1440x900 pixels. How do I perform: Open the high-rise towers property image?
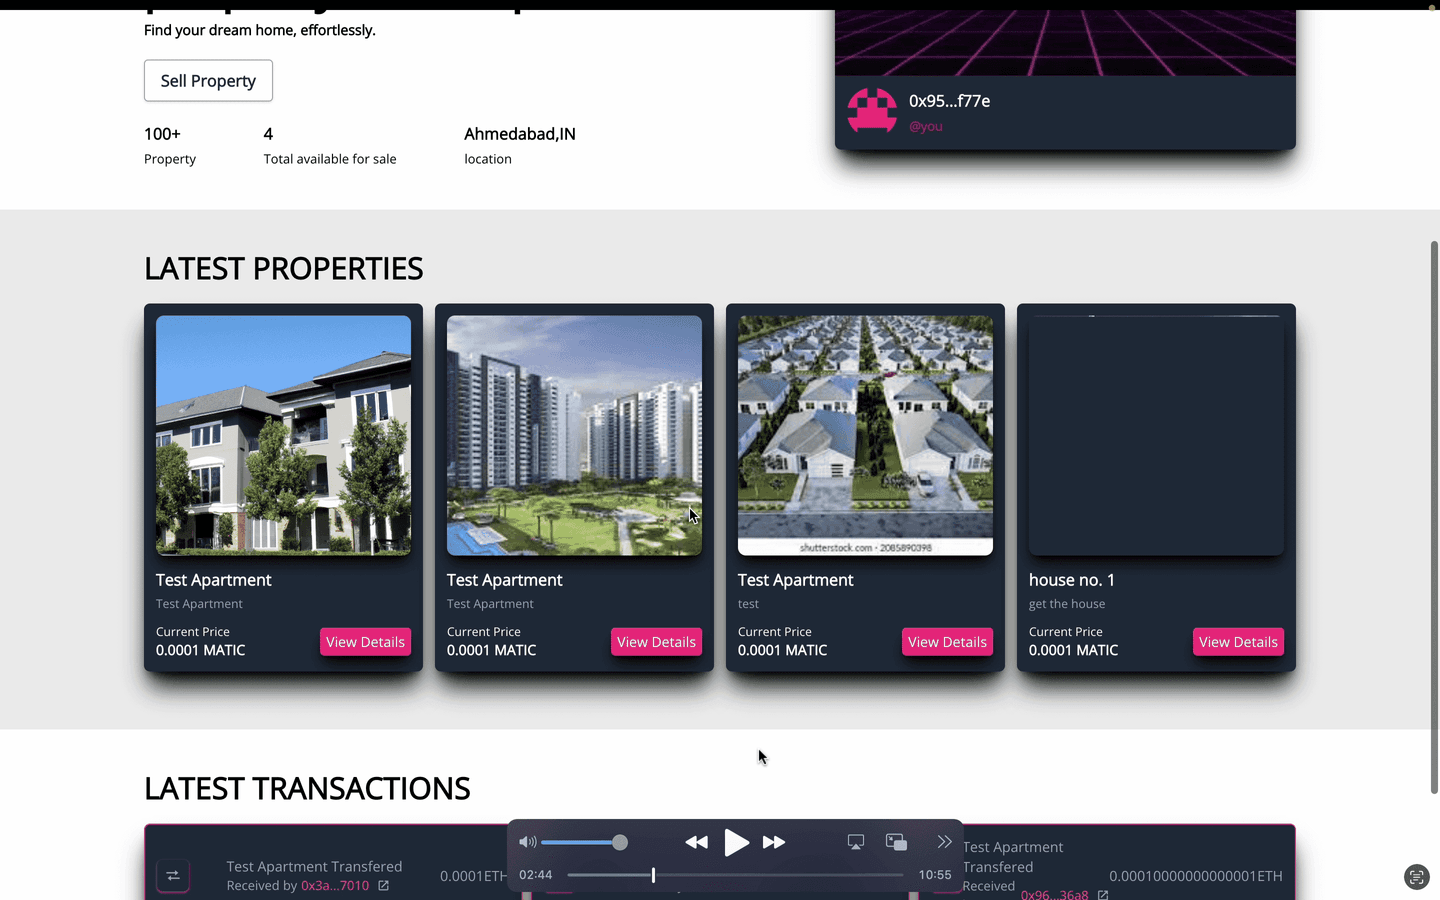coord(574,435)
